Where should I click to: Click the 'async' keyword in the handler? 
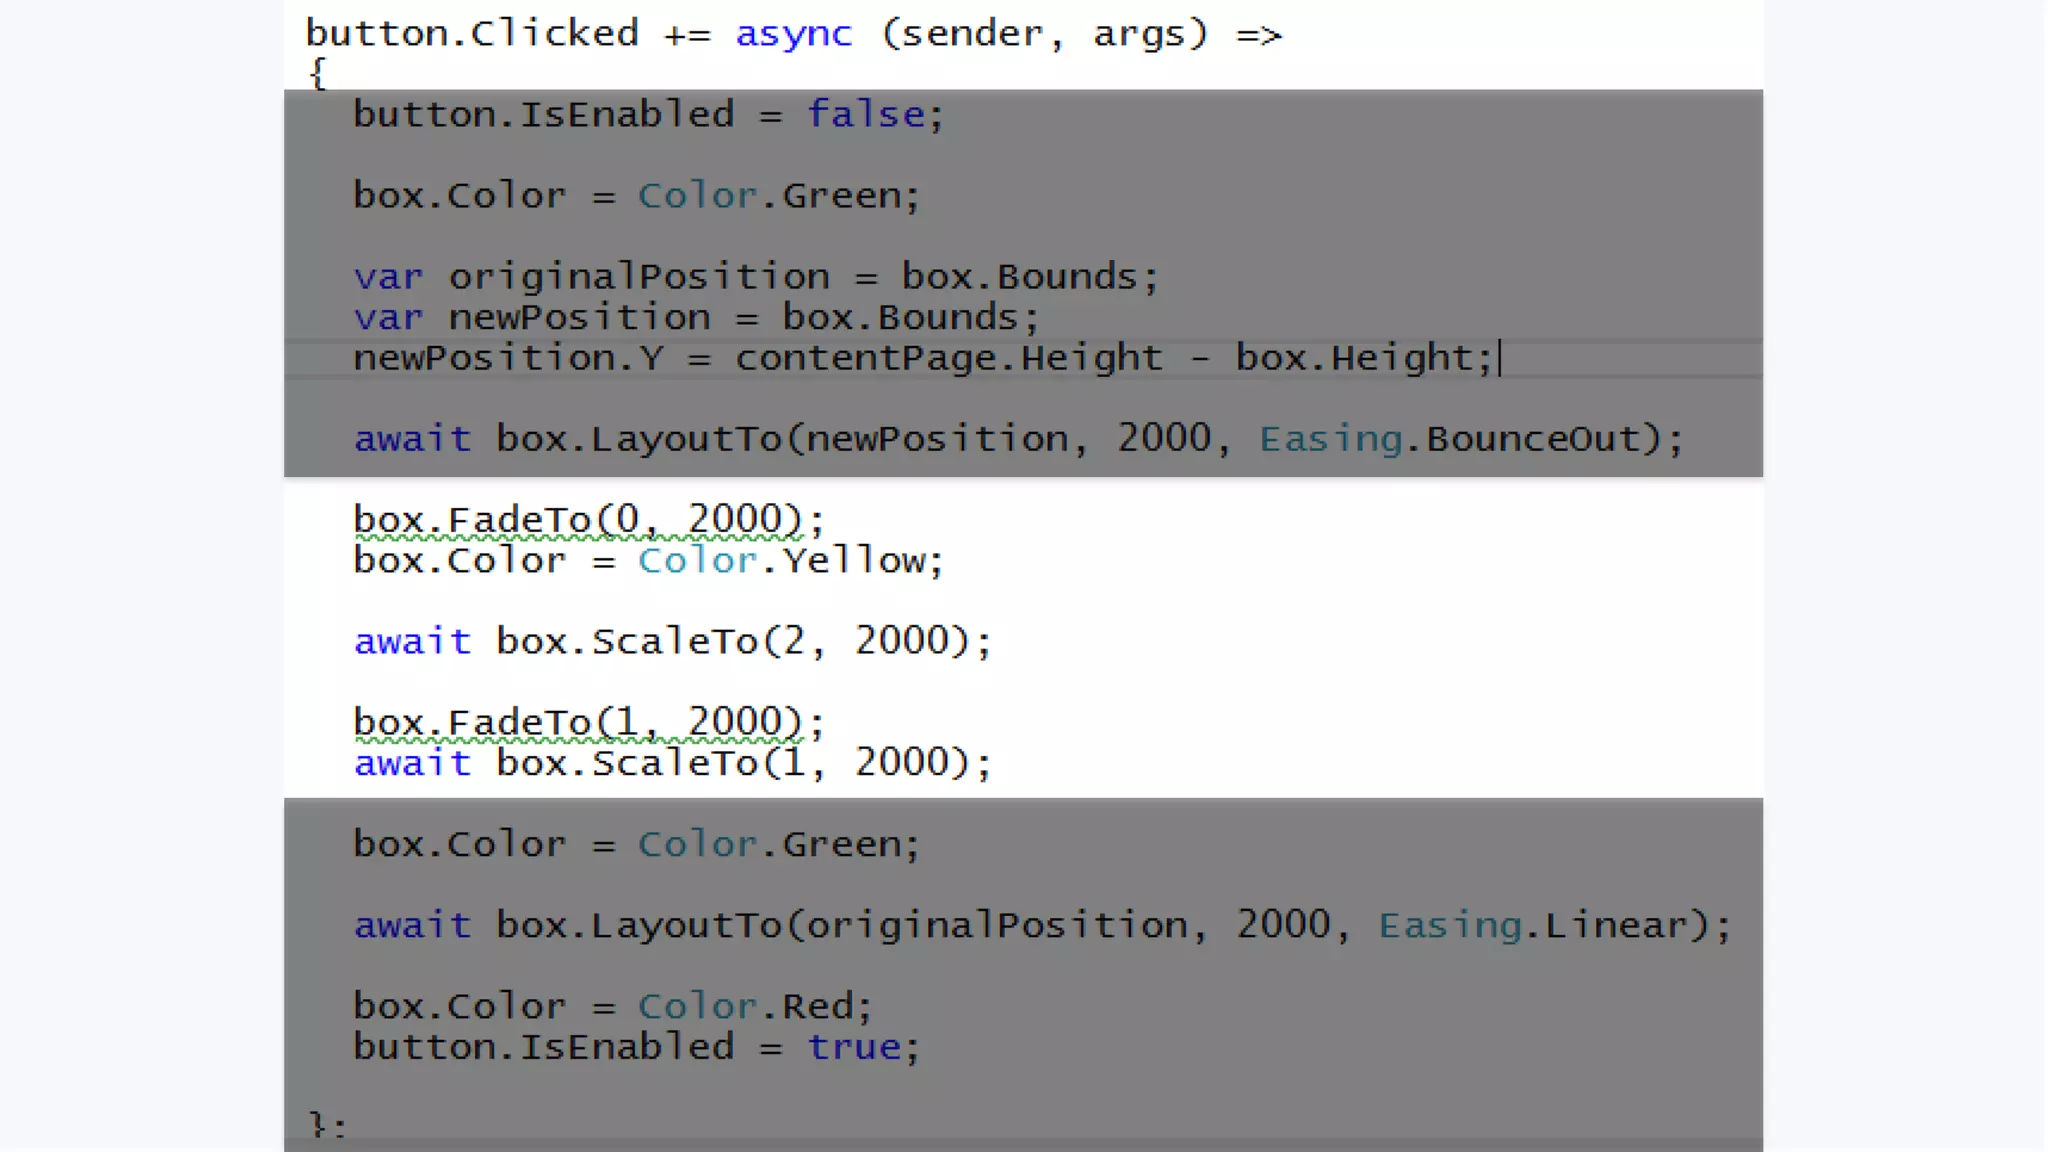click(x=793, y=34)
